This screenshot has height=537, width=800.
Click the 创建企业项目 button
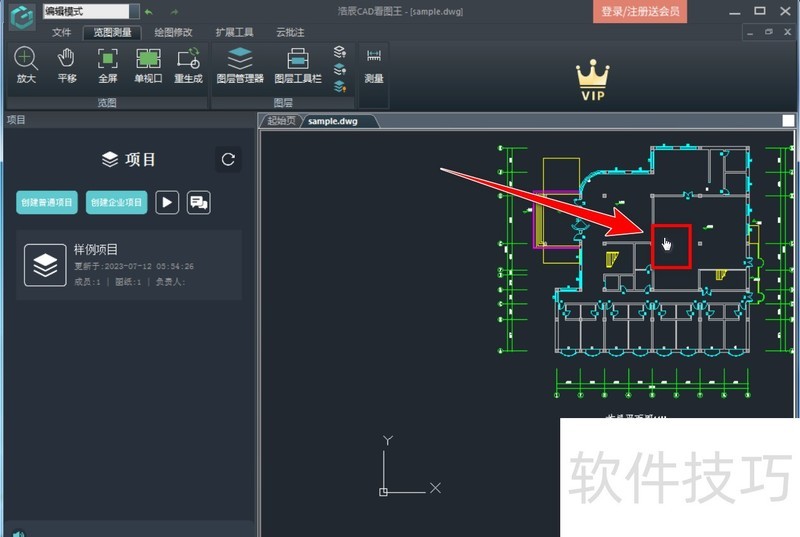116,202
